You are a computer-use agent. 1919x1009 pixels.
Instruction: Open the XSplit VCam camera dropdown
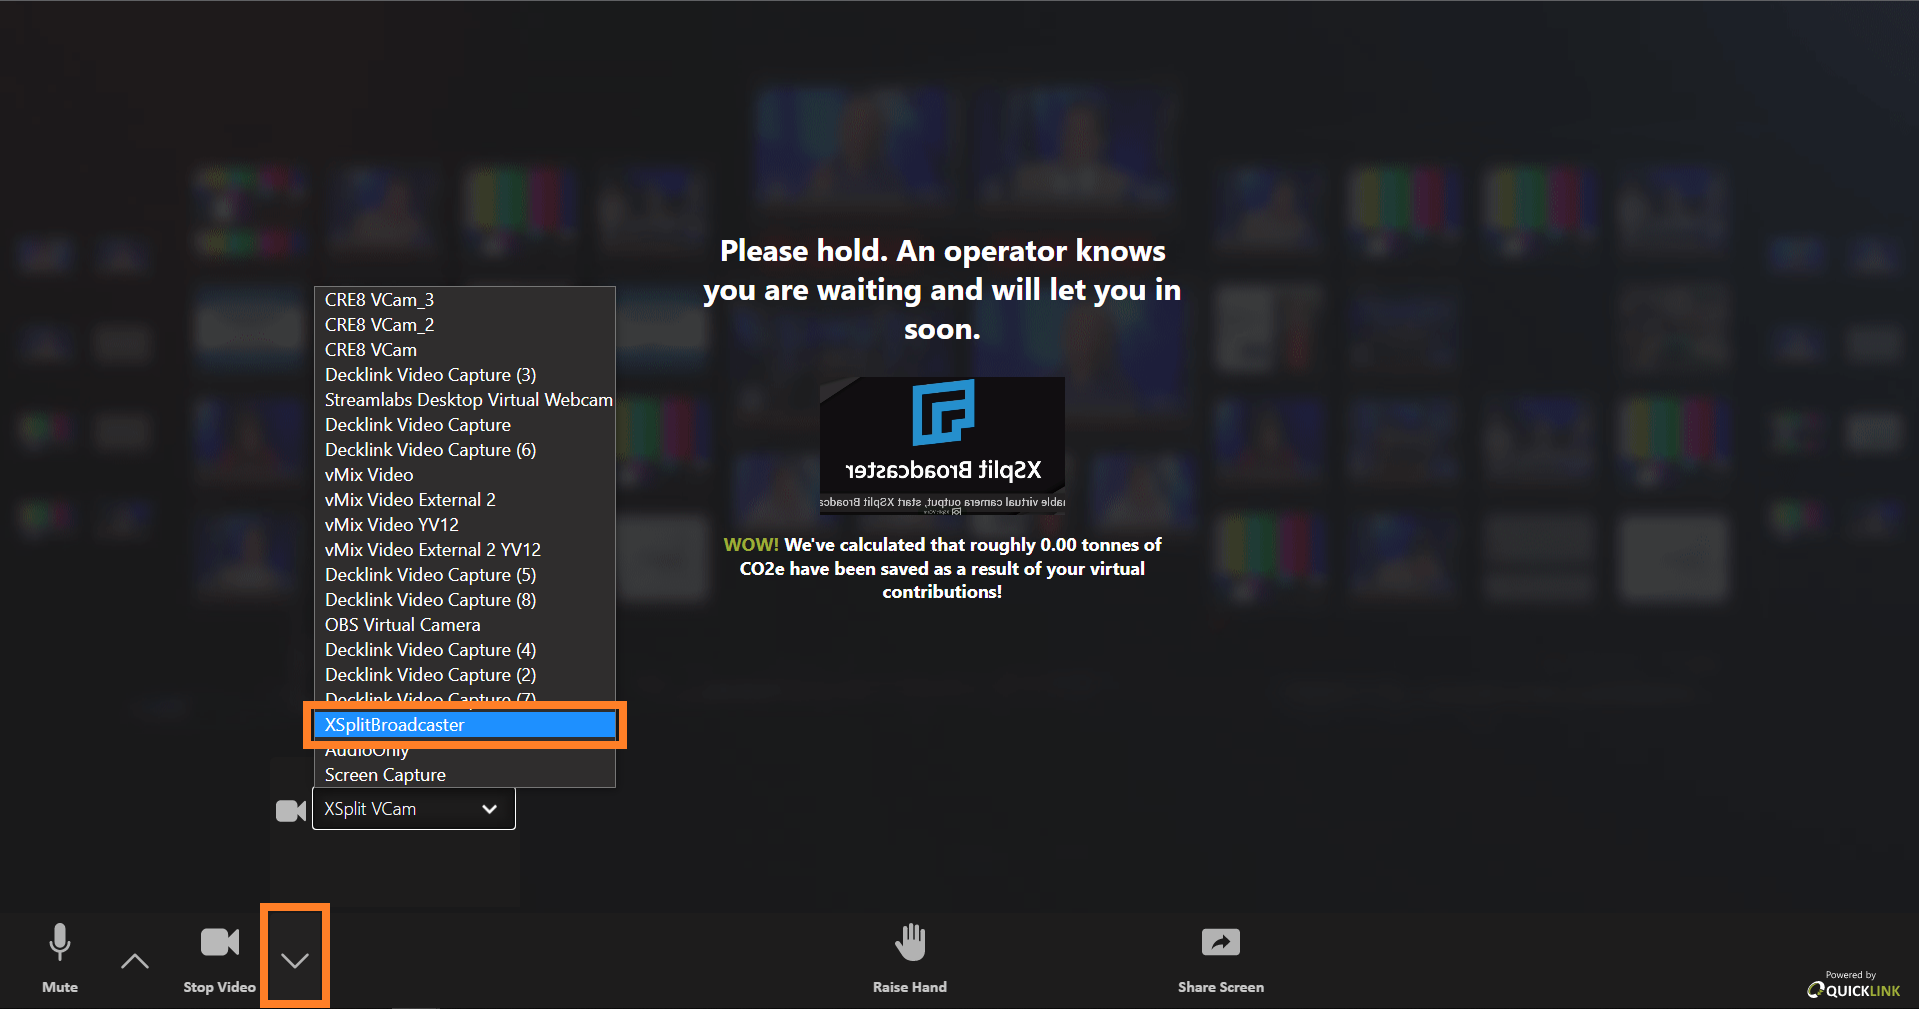click(414, 809)
